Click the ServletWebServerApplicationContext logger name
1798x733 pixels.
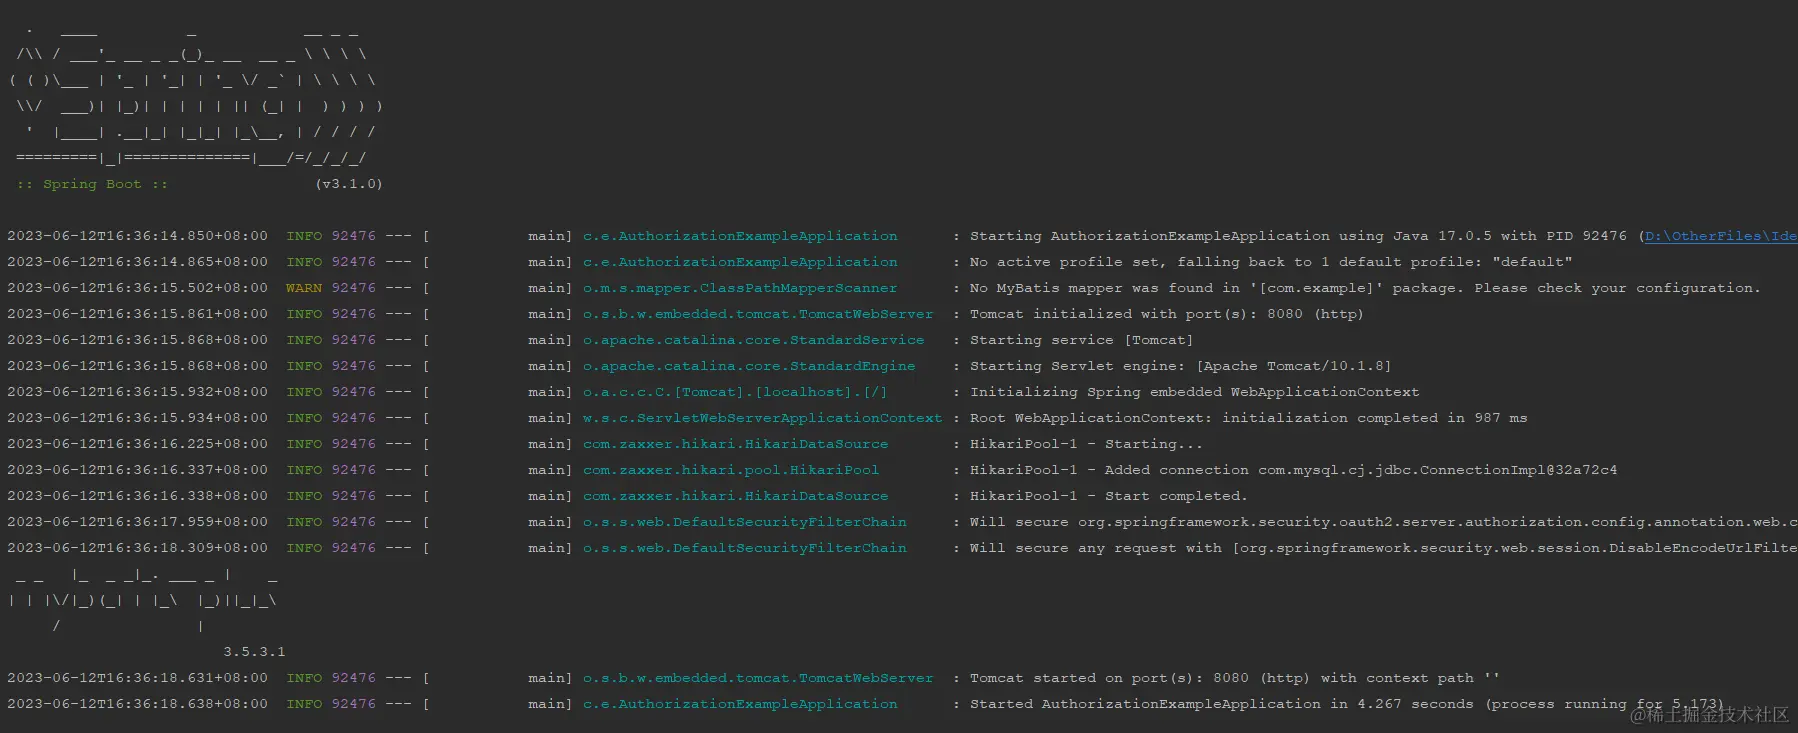point(762,418)
